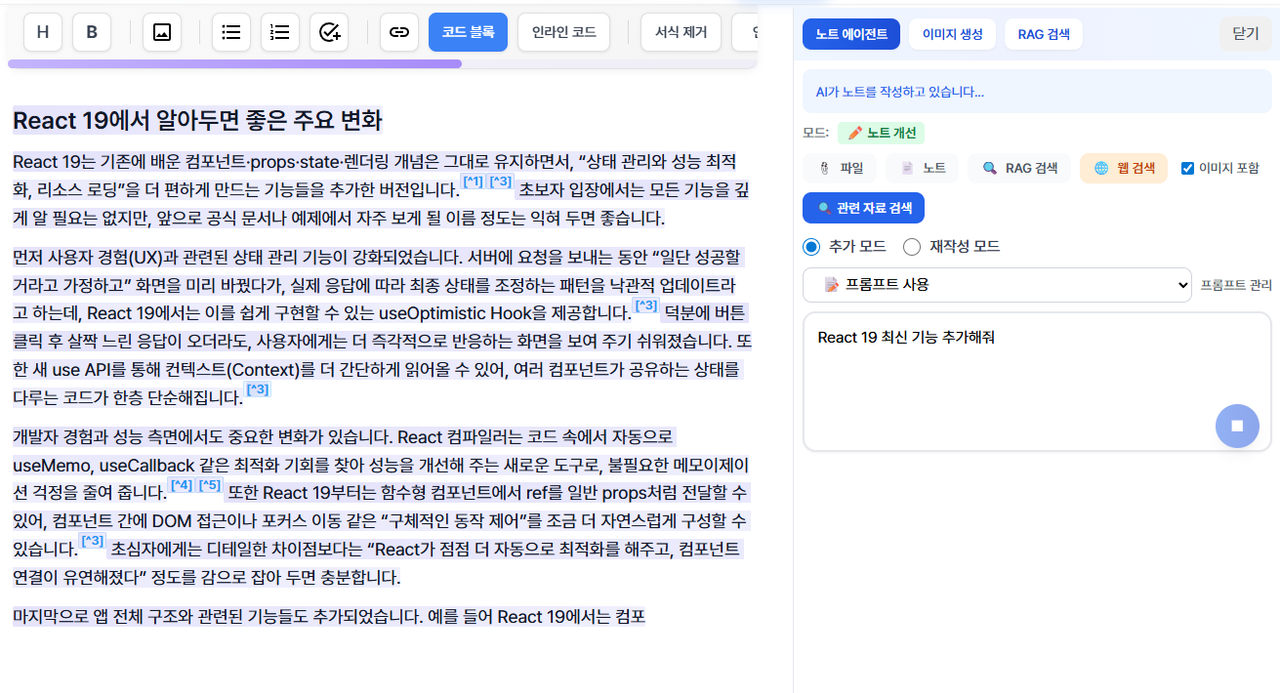Insert a hyperlink with the link icon

399,31
